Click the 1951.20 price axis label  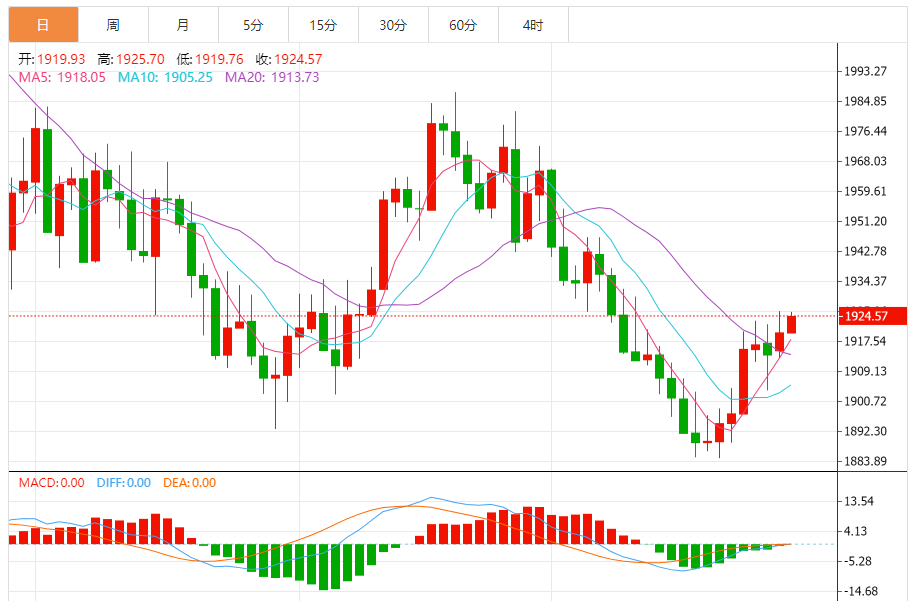click(865, 221)
